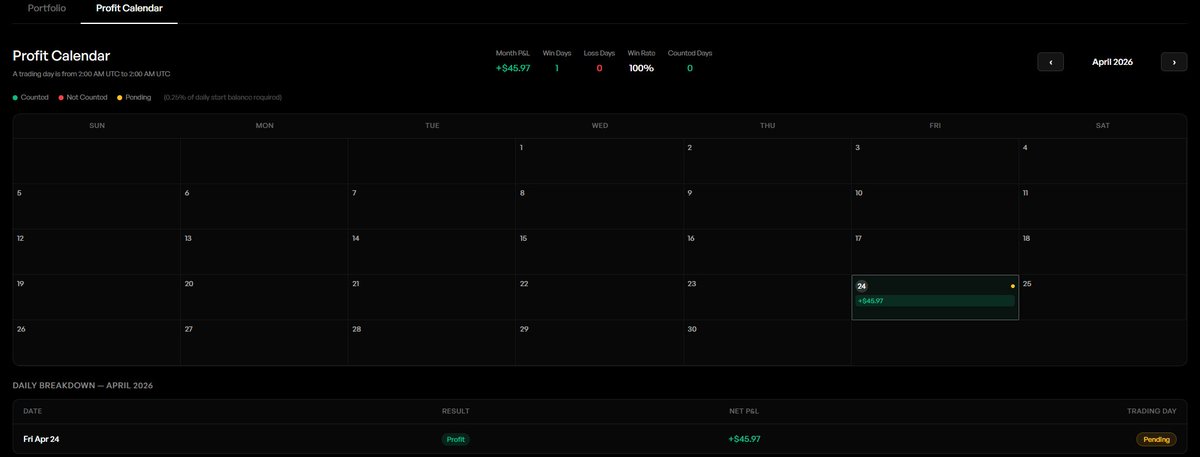Select calendar day 24
This screenshot has width=1200, height=457.
coord(935,297)
